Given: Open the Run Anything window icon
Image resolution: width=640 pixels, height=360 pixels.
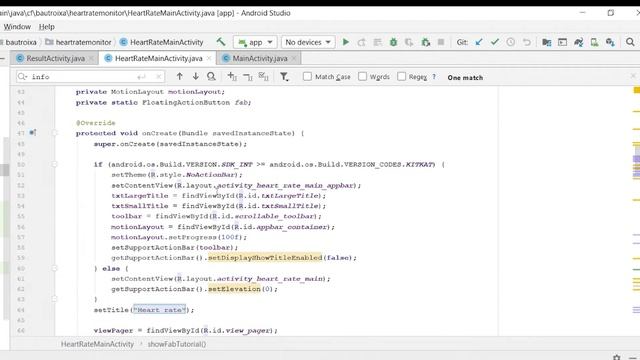Looking at the screenshot, I should click(562, 42).
